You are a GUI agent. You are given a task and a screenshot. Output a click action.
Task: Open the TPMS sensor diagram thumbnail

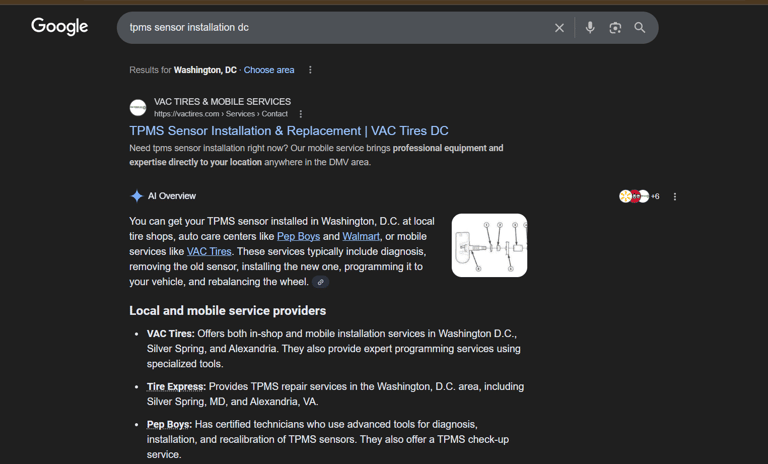click(489, 245)
